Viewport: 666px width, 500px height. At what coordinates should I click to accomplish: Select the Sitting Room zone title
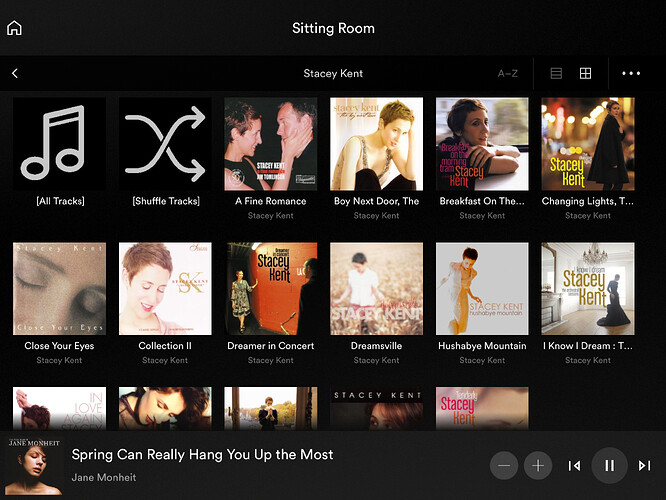tap(333, 28)
